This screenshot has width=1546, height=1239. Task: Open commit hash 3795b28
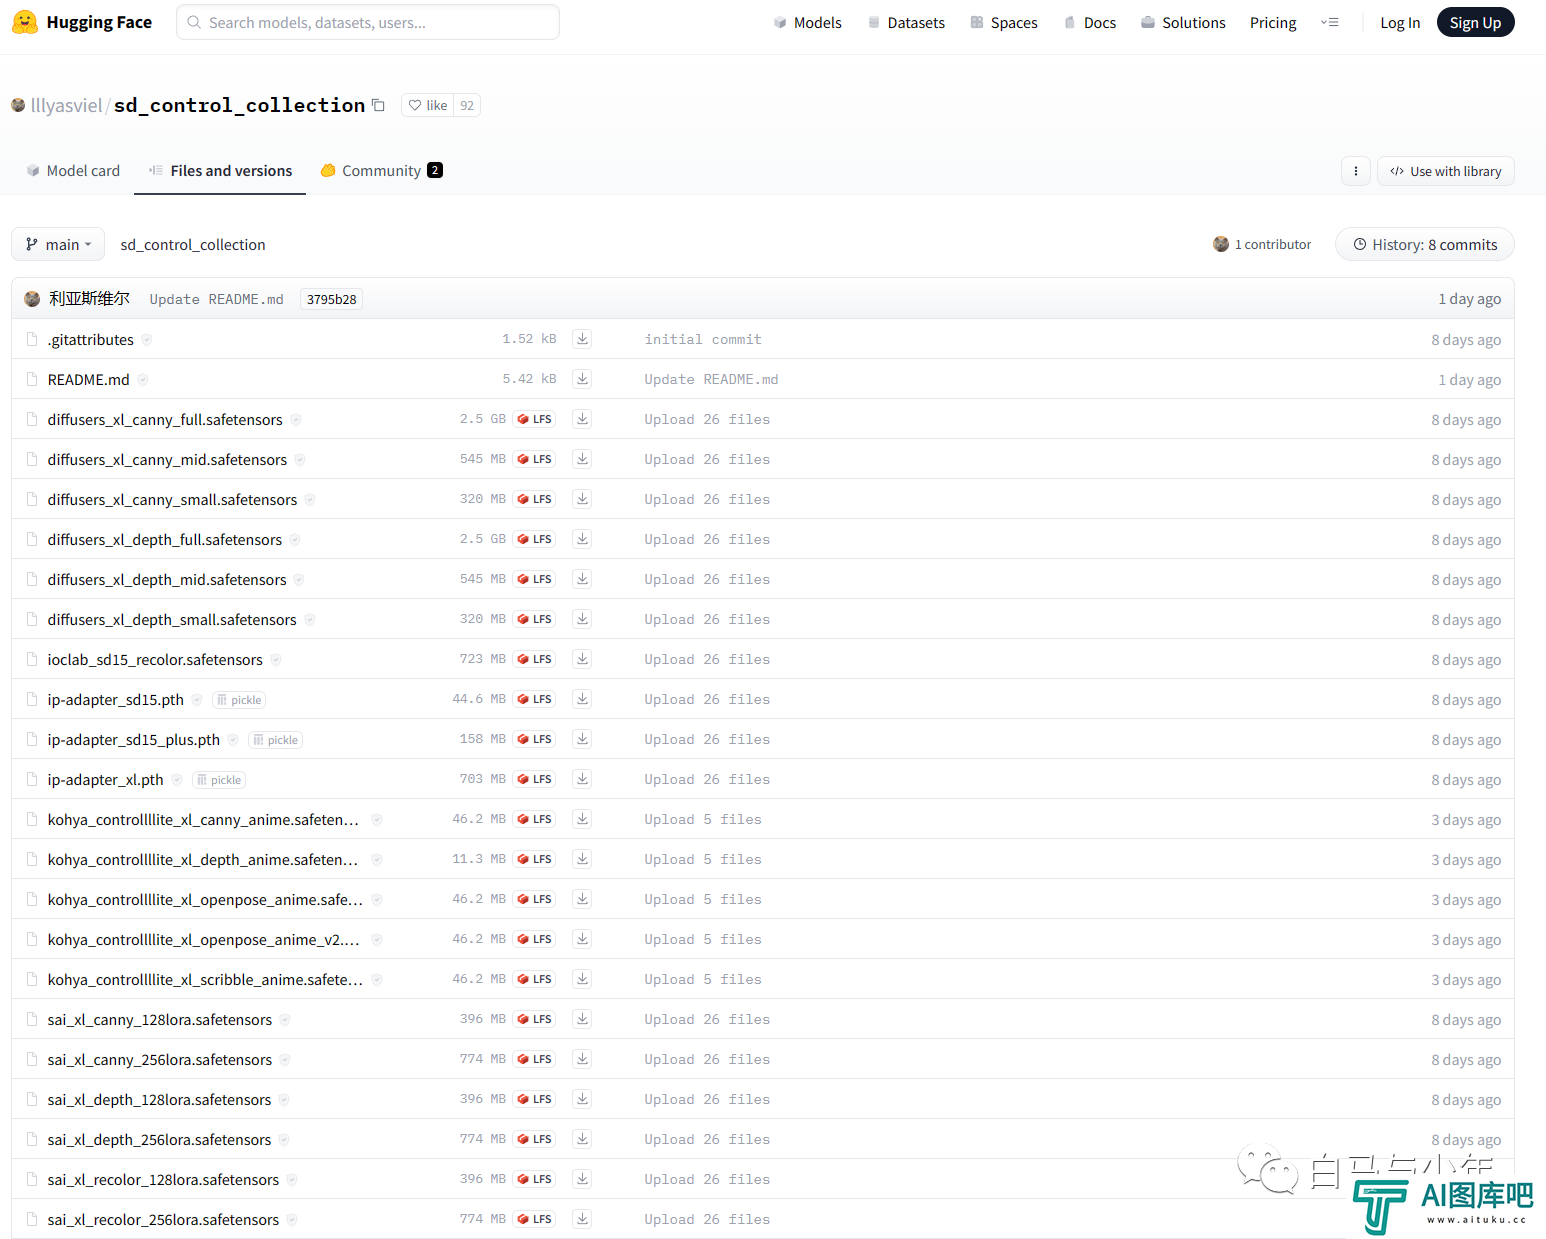tap(331, 299)
